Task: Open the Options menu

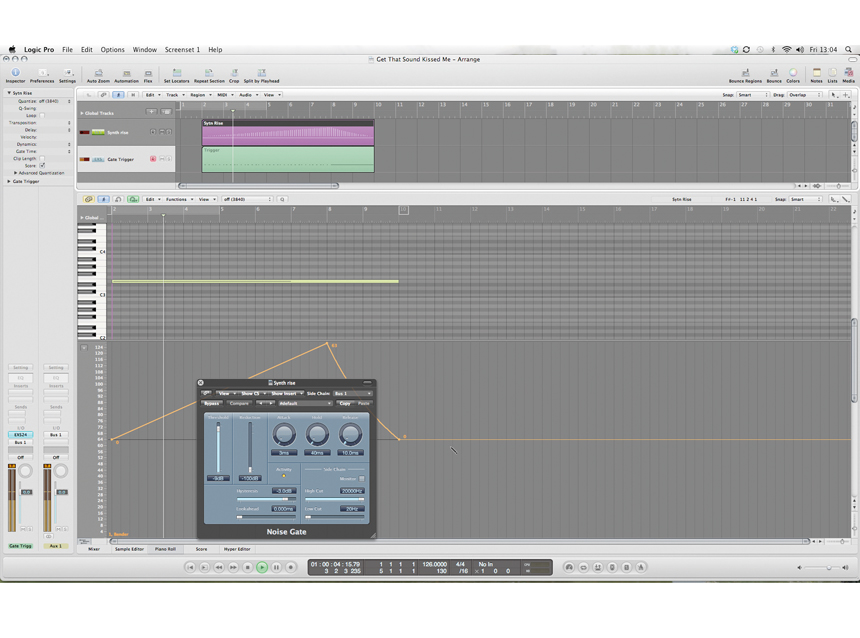Action: tap(112, 49)
